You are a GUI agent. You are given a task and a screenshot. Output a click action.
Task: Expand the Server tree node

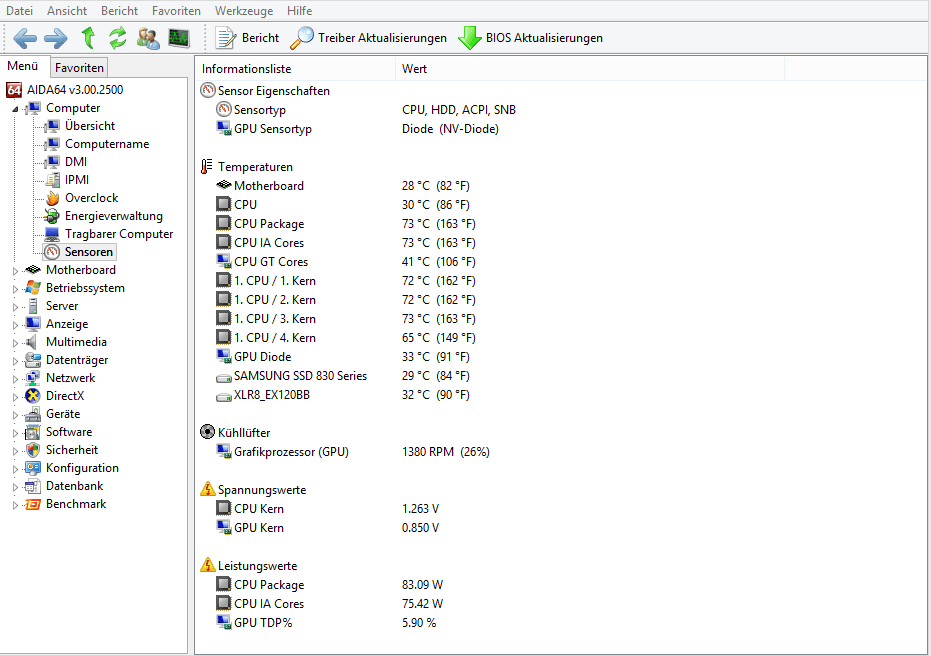tap(15, 307)
